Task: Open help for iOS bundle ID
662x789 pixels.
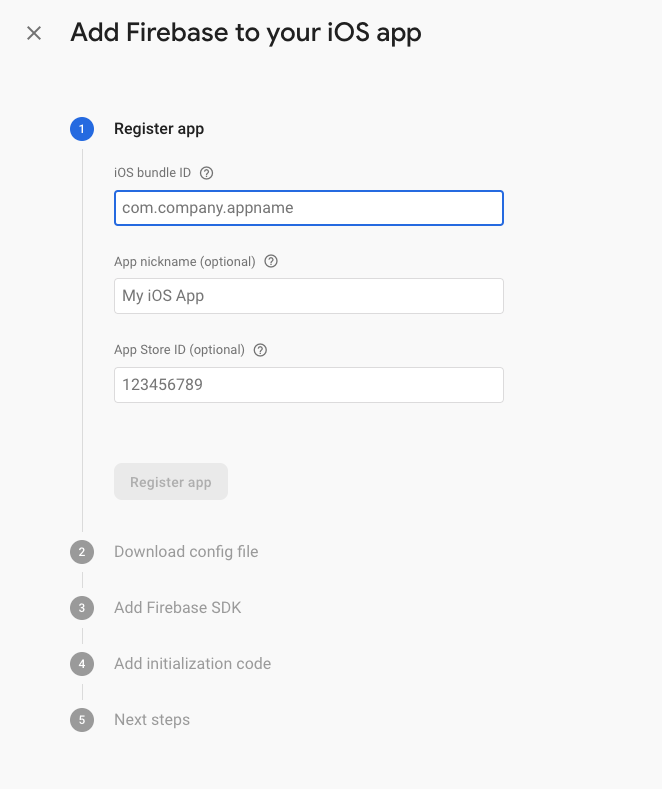Action: [207, 173]
